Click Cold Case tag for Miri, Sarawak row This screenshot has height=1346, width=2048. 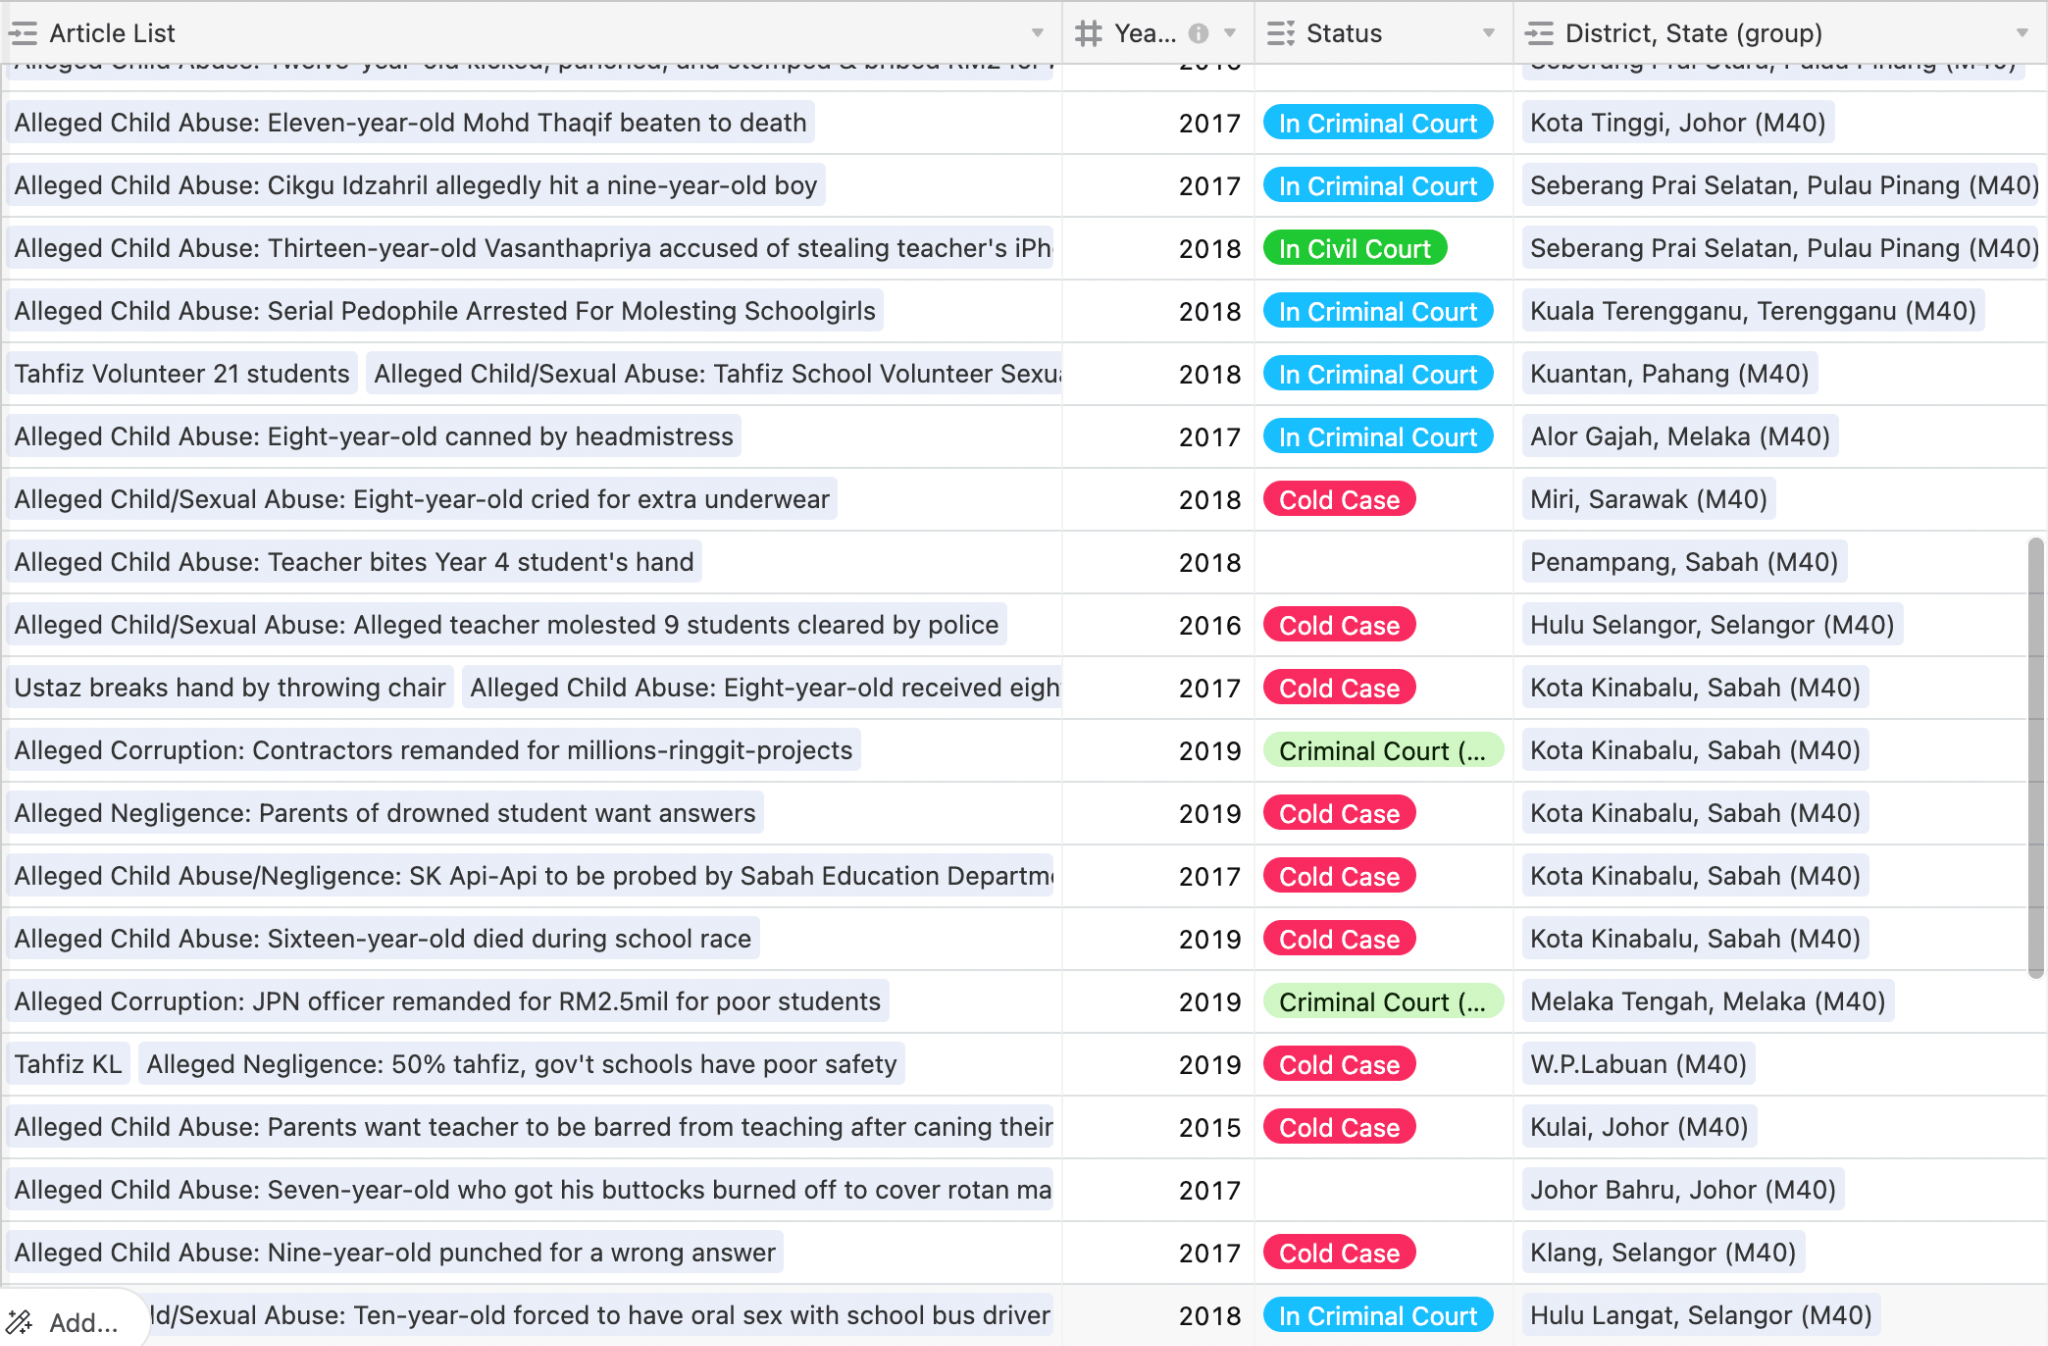[1339, 500]
